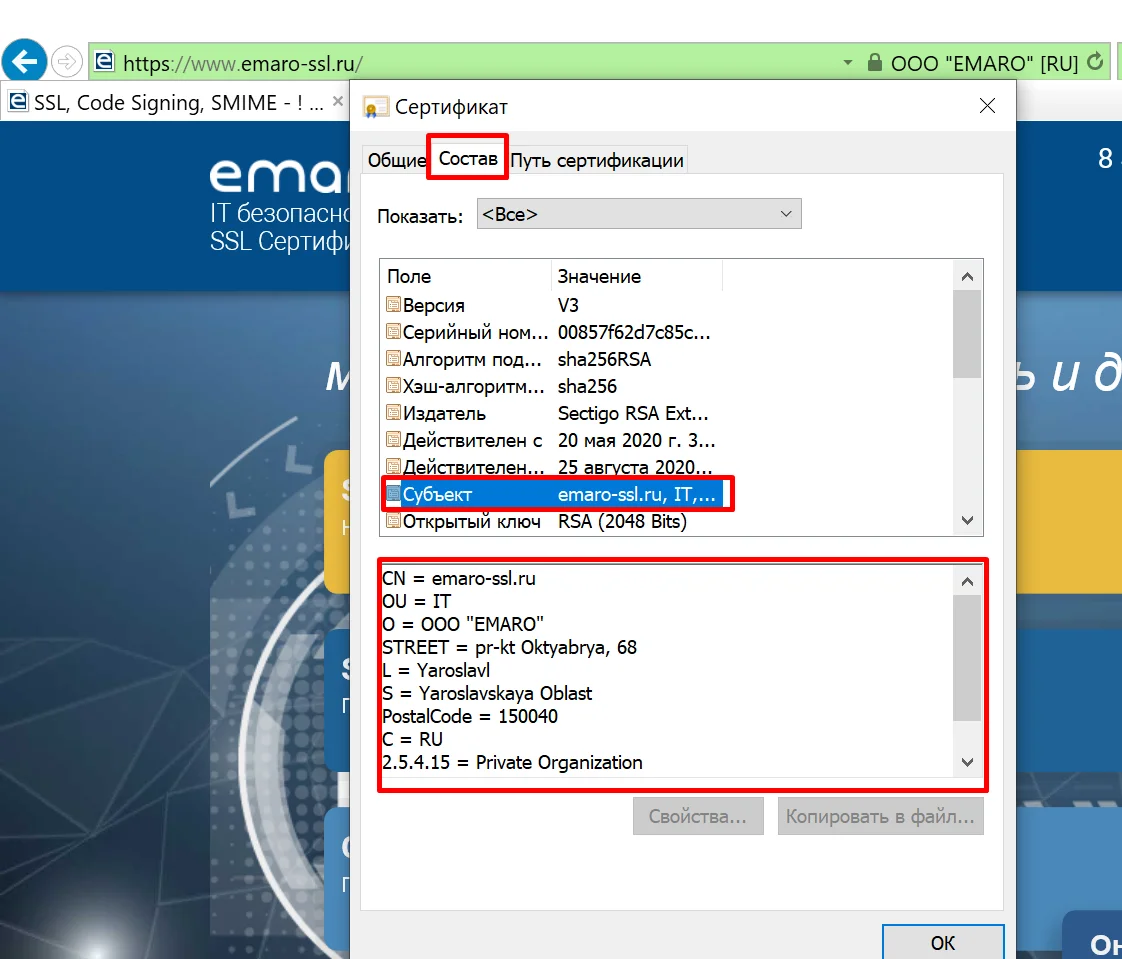This screenshot has height=959, width=1122.
Task: Click the STREET = pr-kt Oktyabrya line
Action: point(509,647)
